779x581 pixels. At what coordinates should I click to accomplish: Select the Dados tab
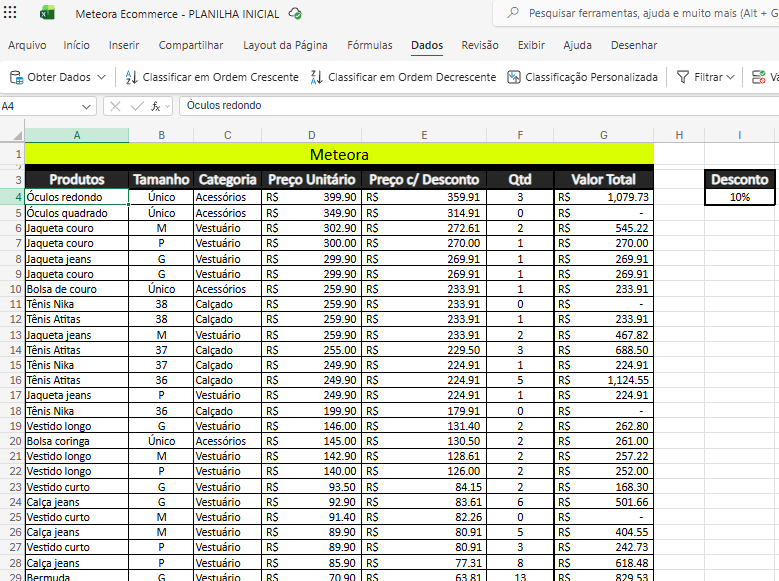[x=427, y=45]
